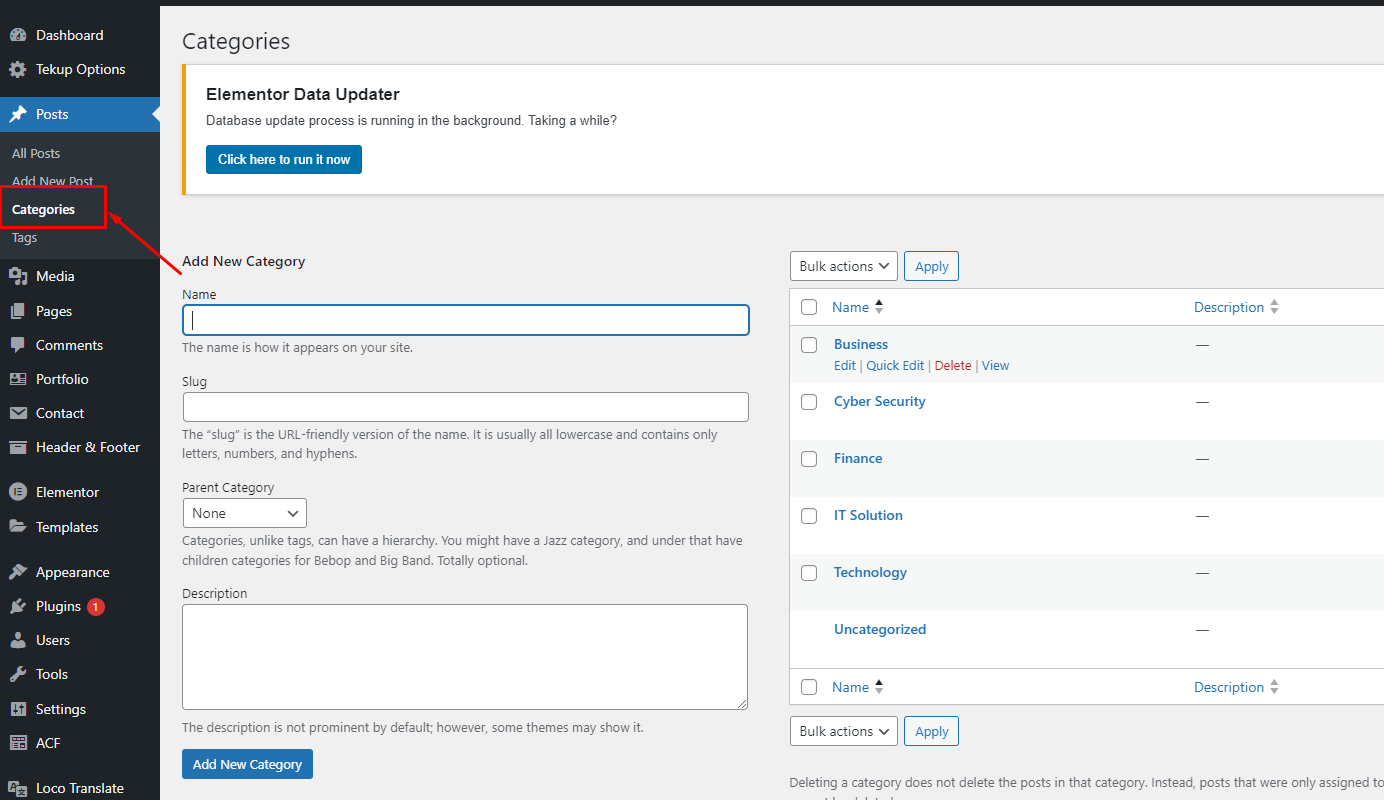
Task: Click the red Delete link under Business
Action: pyautogui.click(x=953, y=365)
